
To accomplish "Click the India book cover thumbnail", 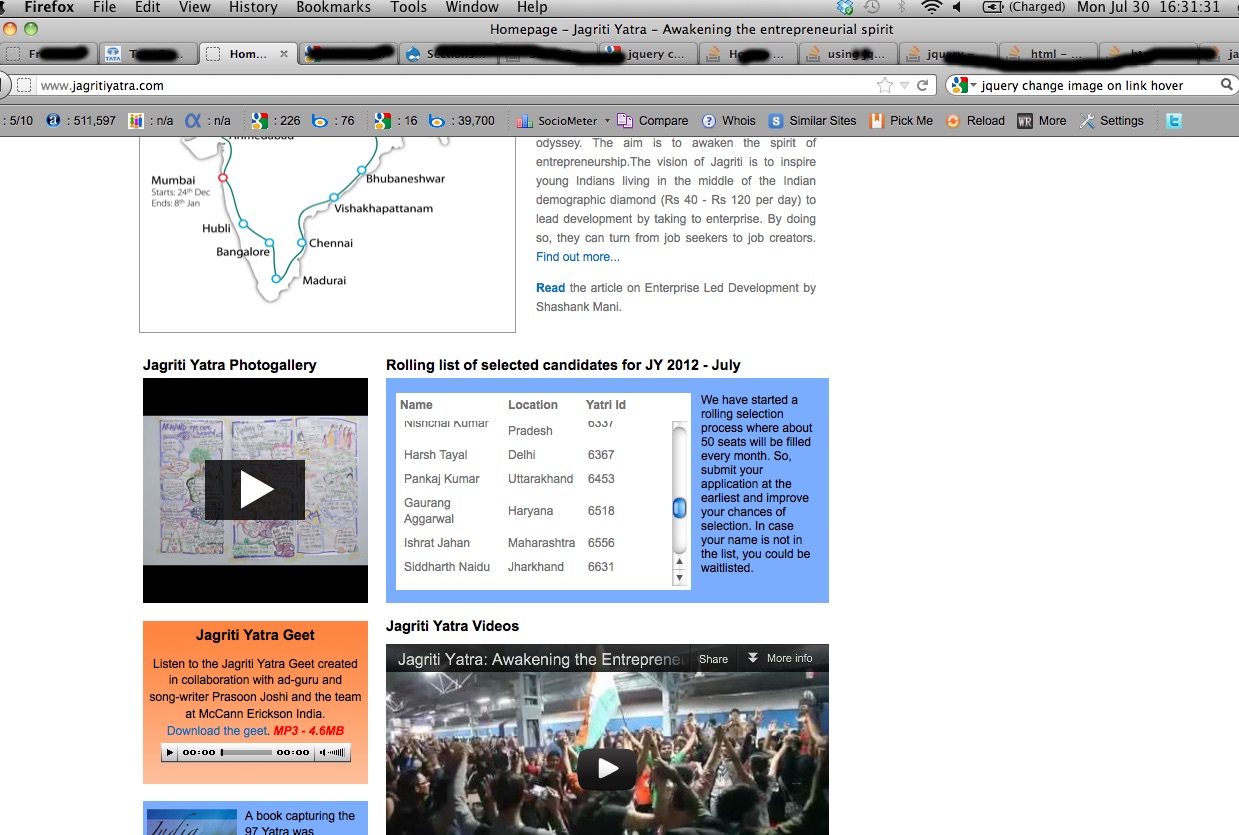I will (192, 822).
